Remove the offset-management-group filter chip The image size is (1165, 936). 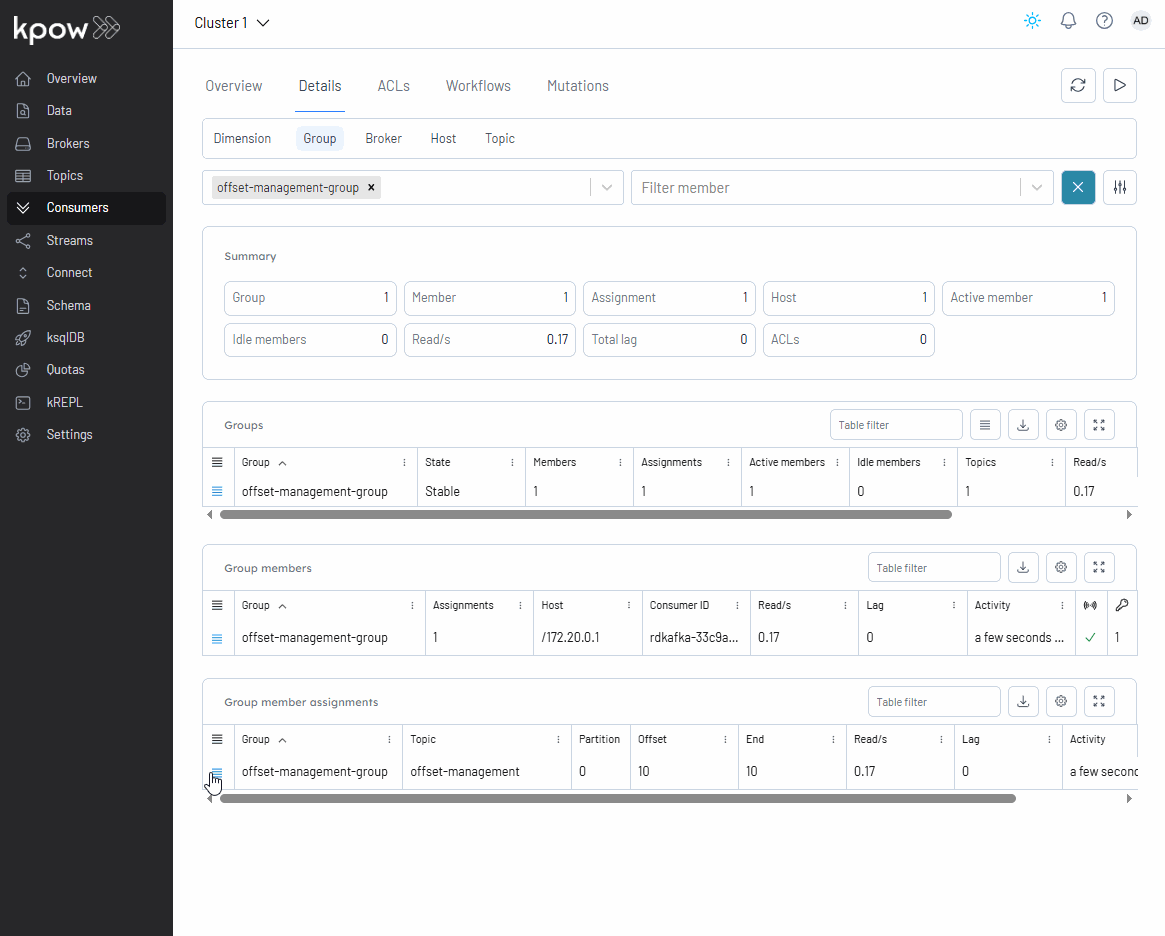point(371,187)
